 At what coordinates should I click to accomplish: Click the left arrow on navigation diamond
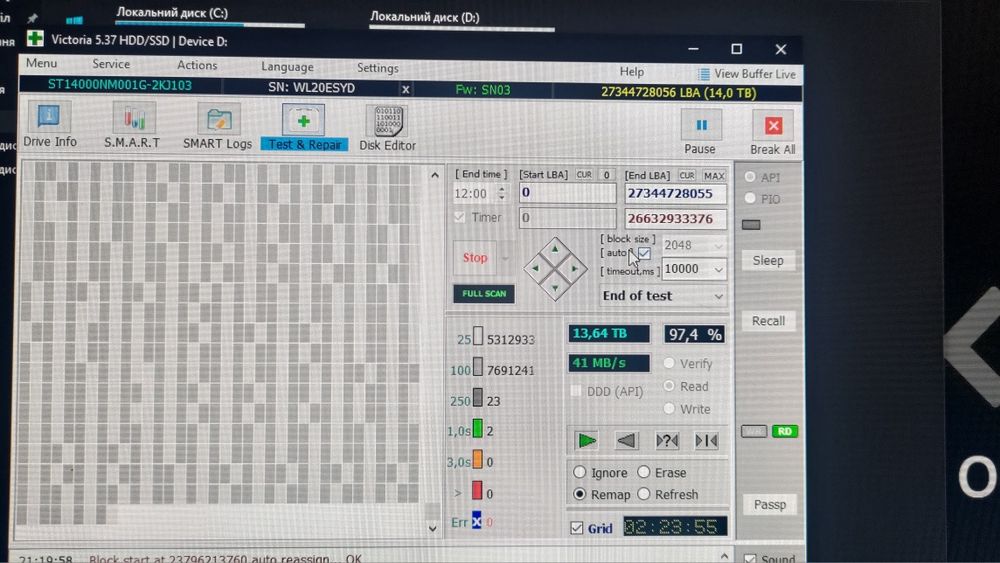pos(535,268)
